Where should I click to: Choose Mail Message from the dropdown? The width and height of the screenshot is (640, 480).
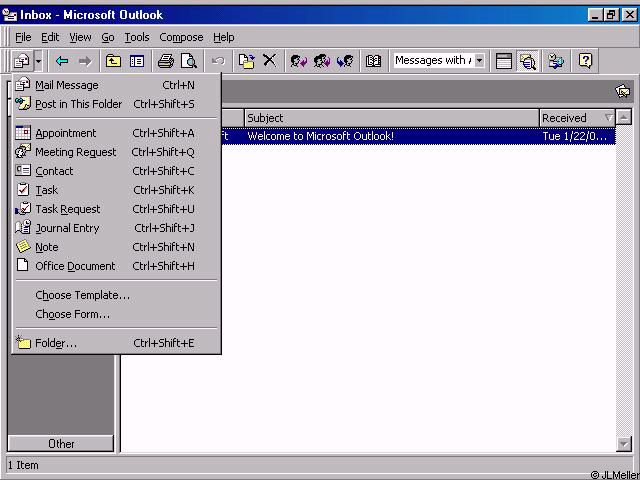(x=116, y=85)
